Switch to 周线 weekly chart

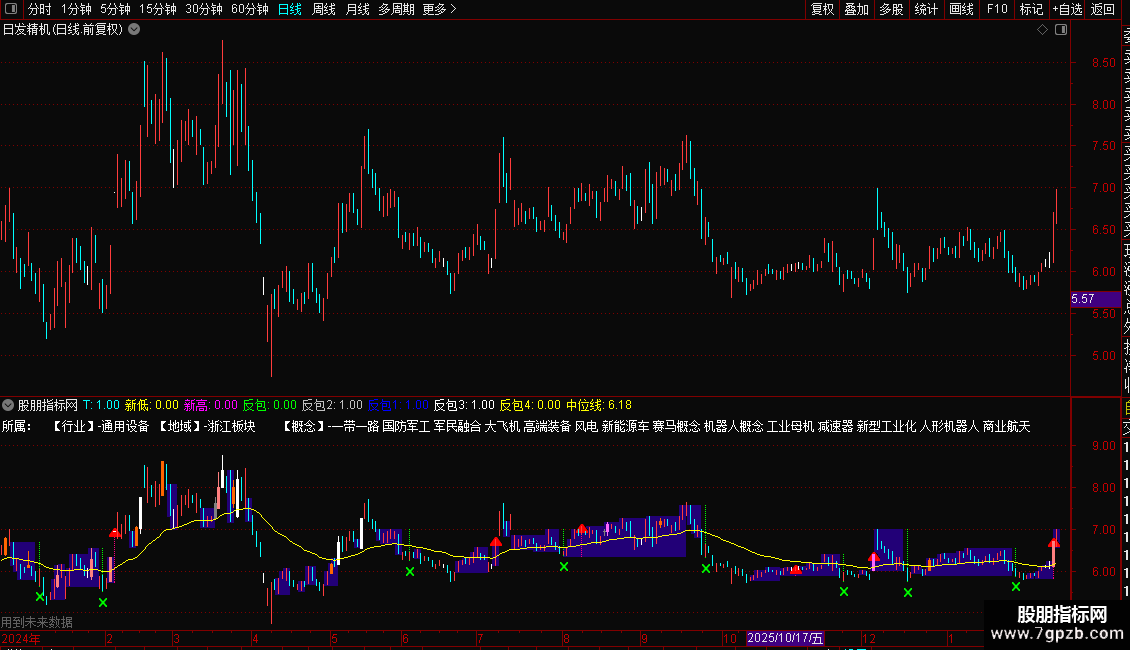click(324, 9)
